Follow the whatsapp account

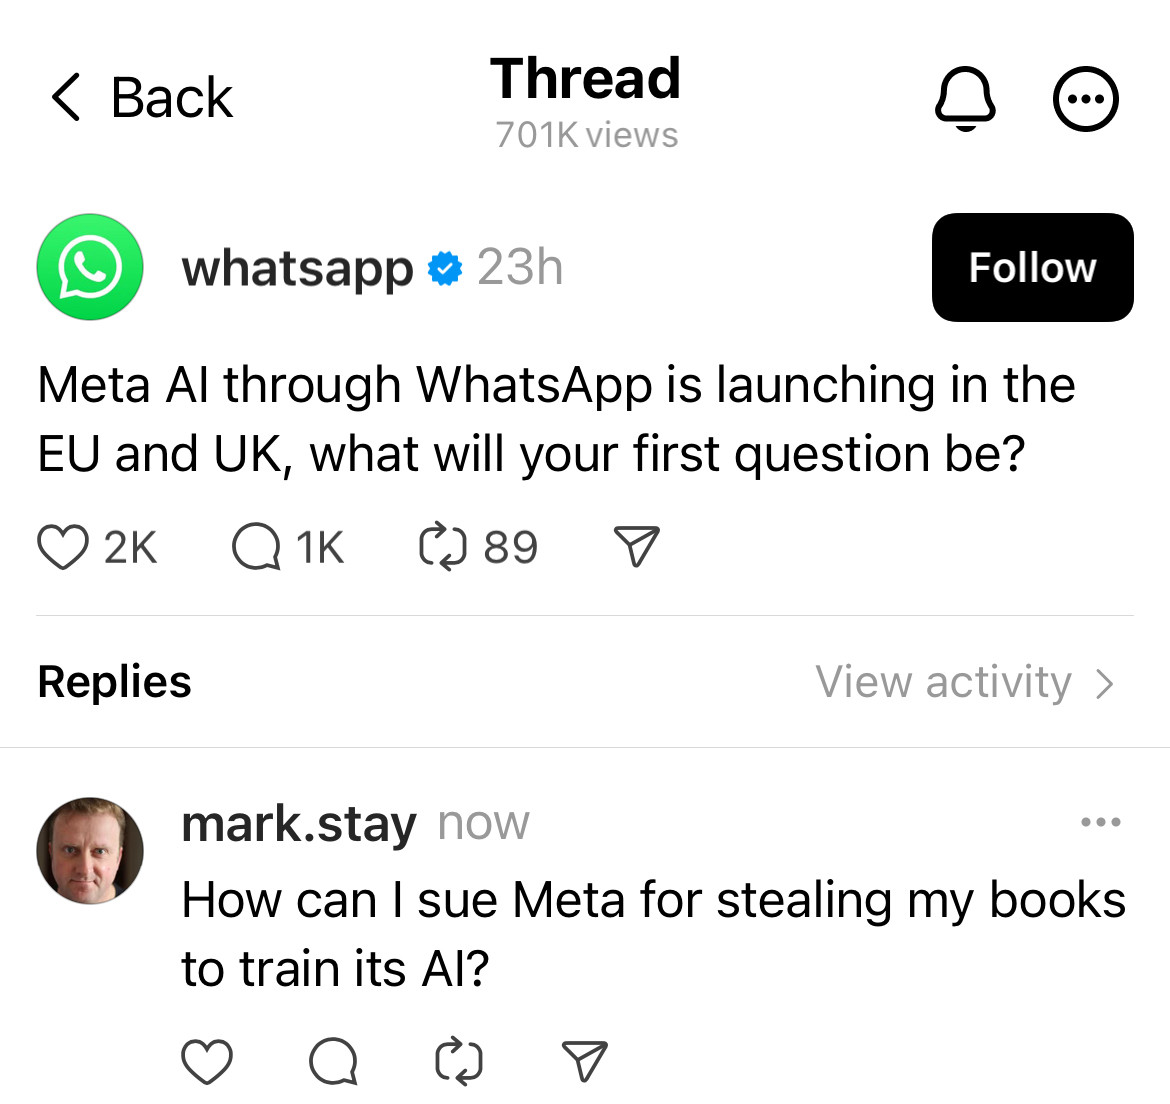(1033, 268)
